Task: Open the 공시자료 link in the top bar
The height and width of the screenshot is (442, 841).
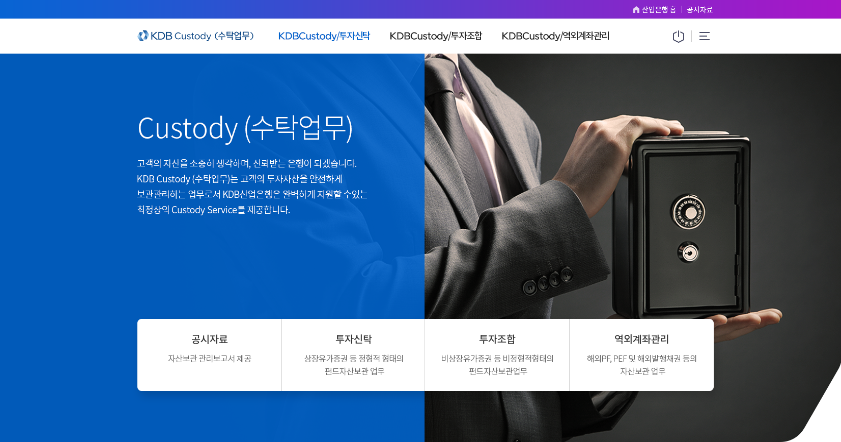Action: pos(699,10)
